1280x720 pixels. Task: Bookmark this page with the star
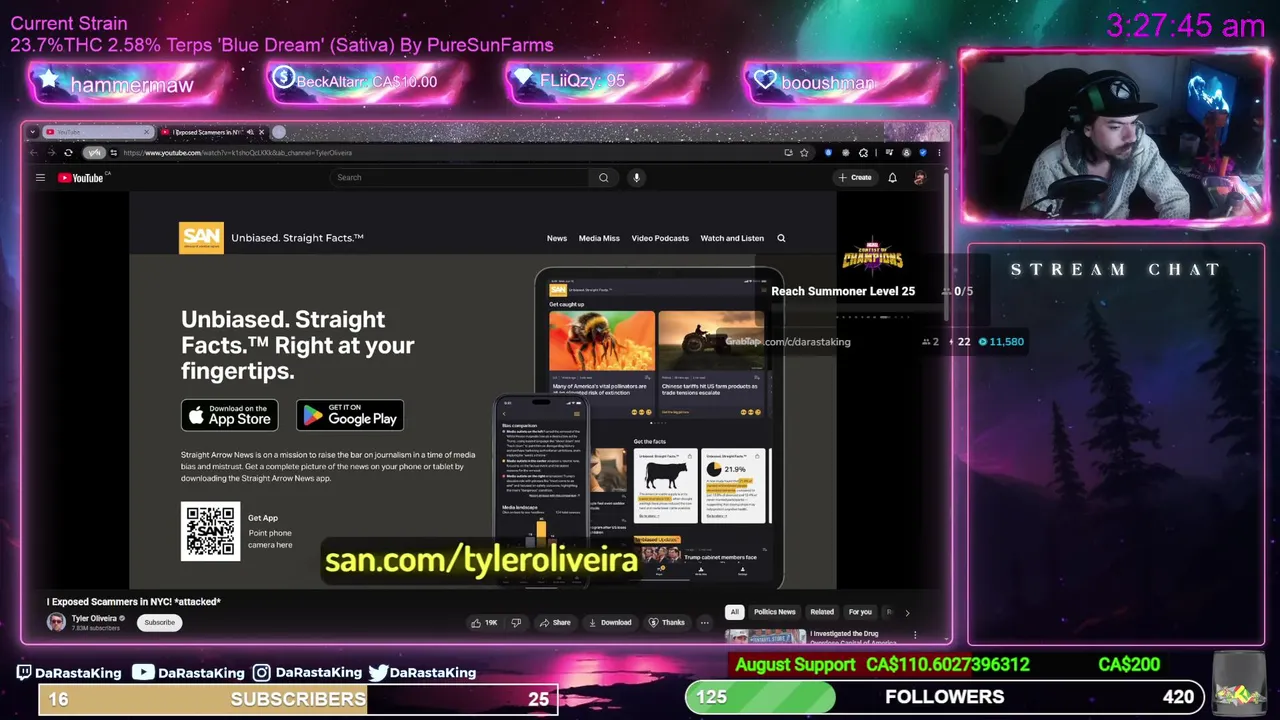[804, 153]
